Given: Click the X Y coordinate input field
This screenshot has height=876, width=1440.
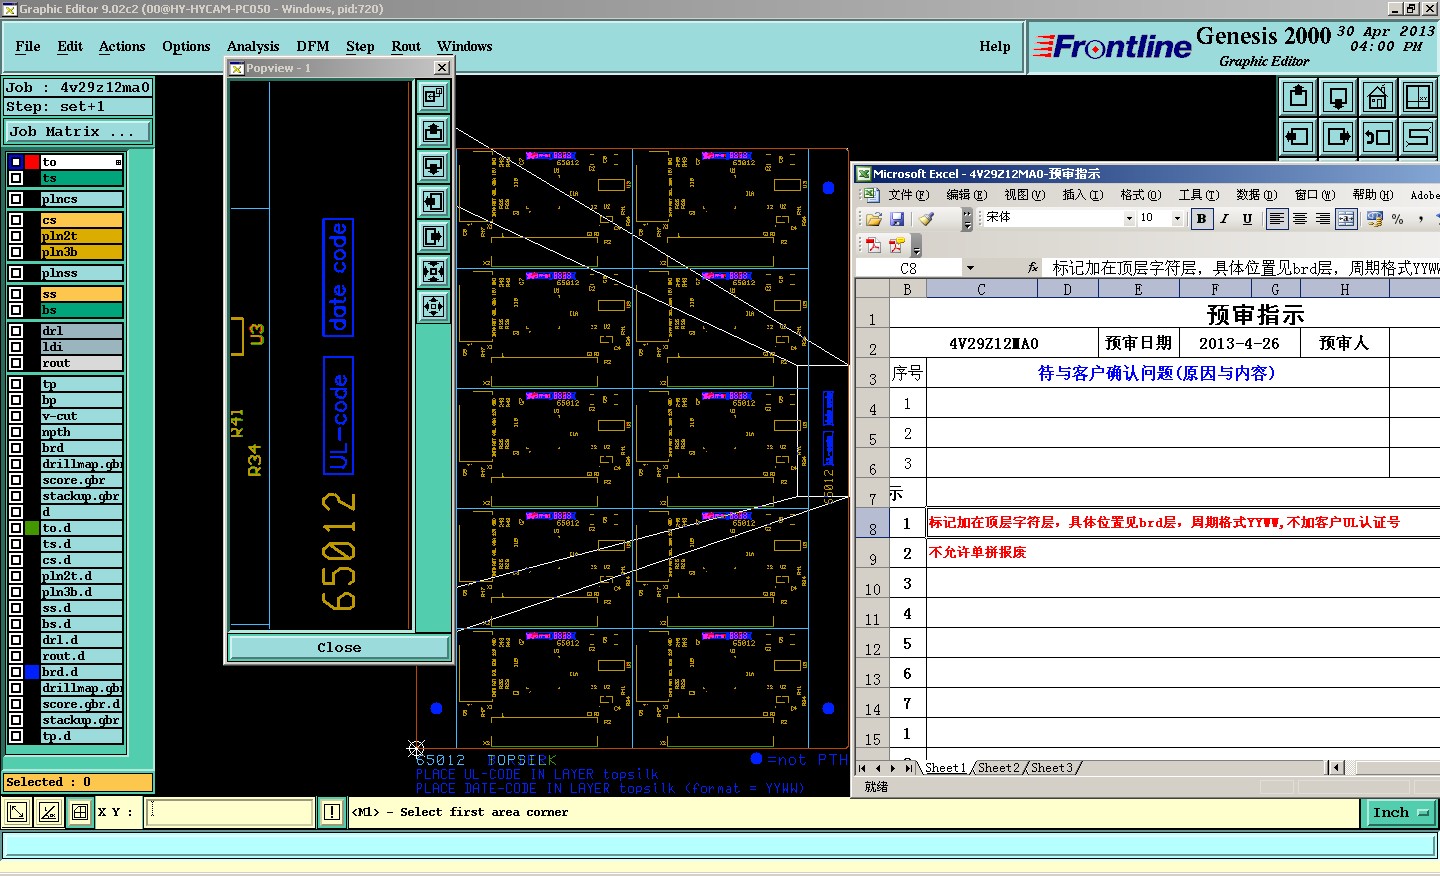Looking at the screenshot, I should [231, 812].
